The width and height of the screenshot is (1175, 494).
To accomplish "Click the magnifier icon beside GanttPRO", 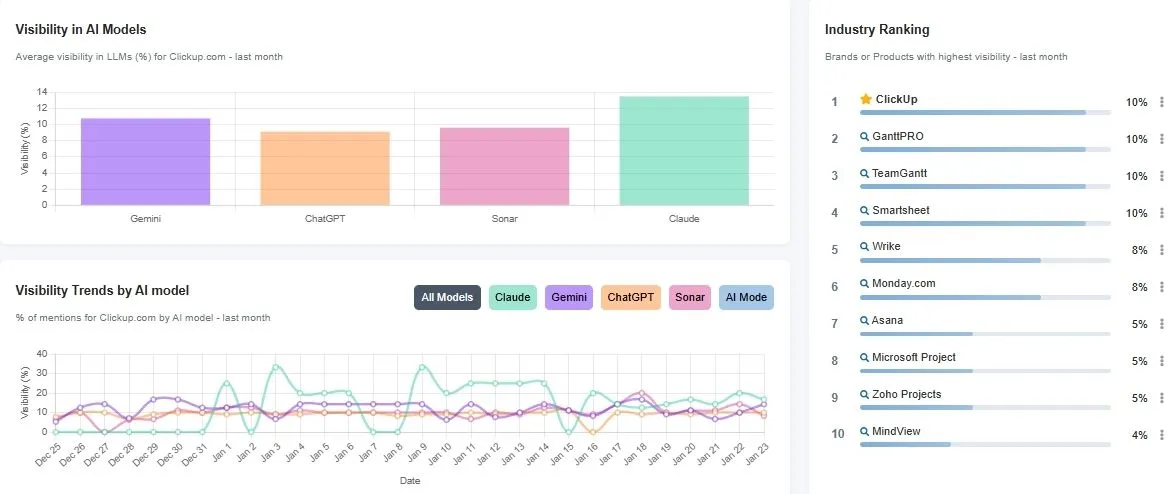I will 864,137.
